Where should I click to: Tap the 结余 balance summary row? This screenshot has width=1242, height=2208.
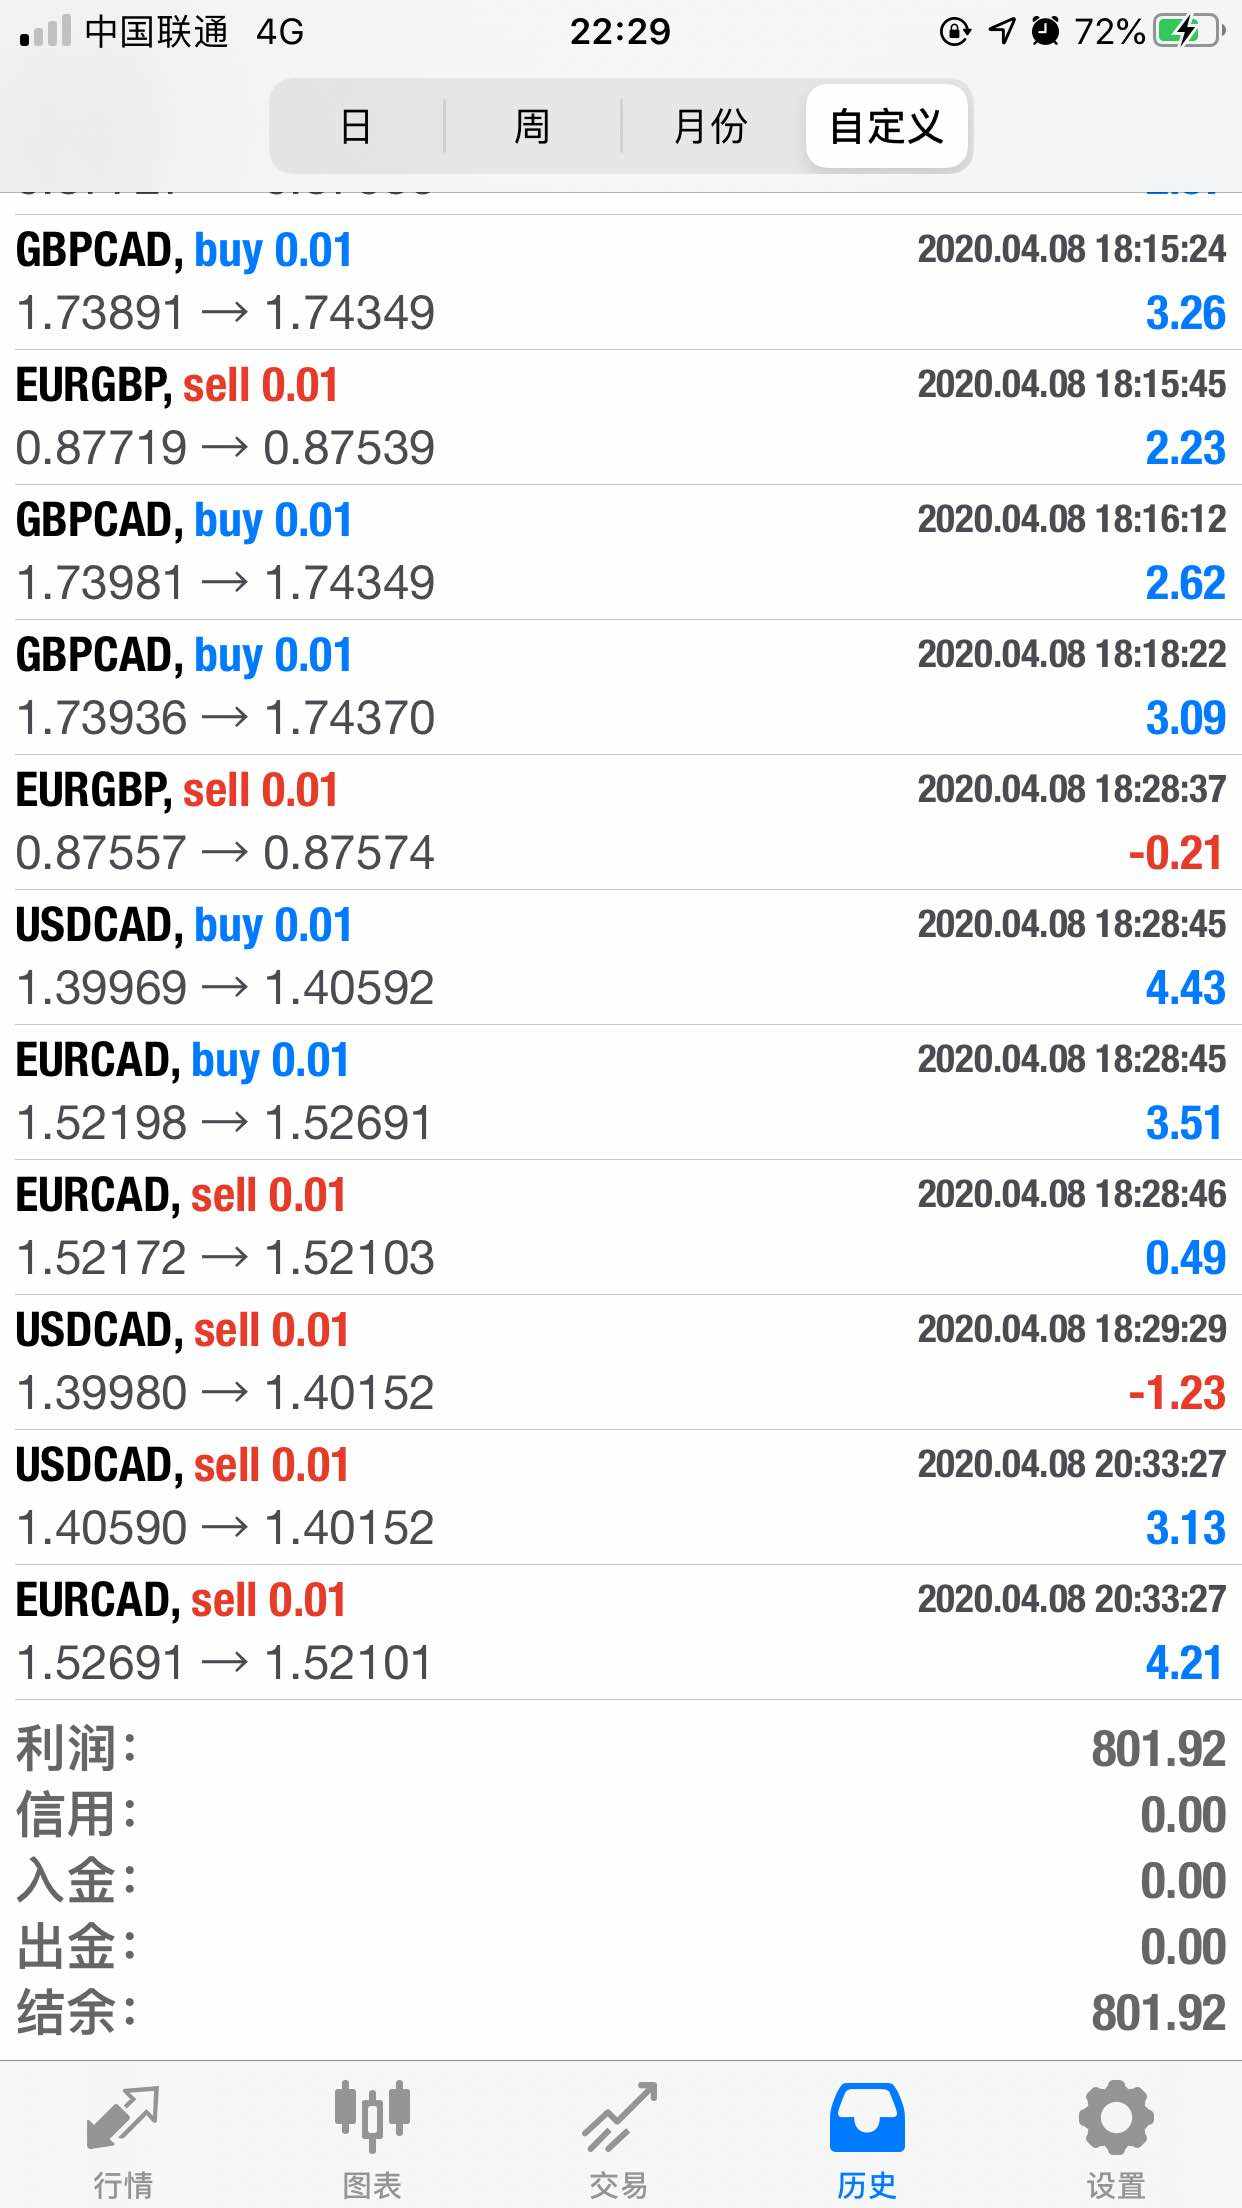620,2013
